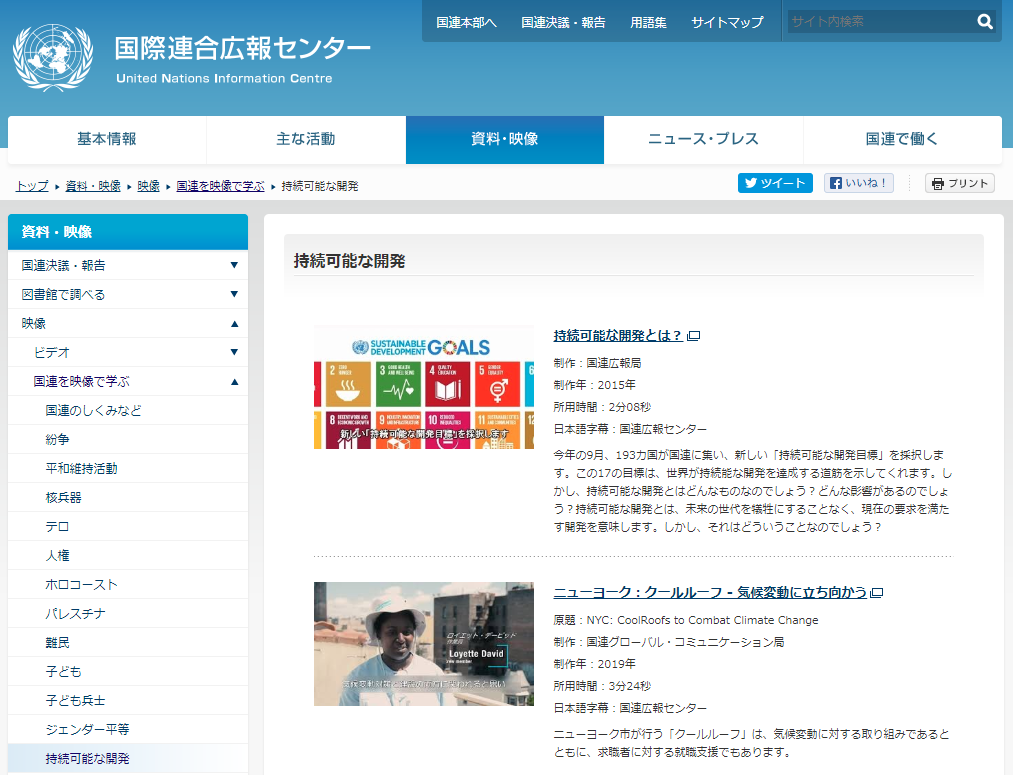Click the external link icon beside 持続可能な開発とは？
The image size is (1013, 775).
[694, 336]
